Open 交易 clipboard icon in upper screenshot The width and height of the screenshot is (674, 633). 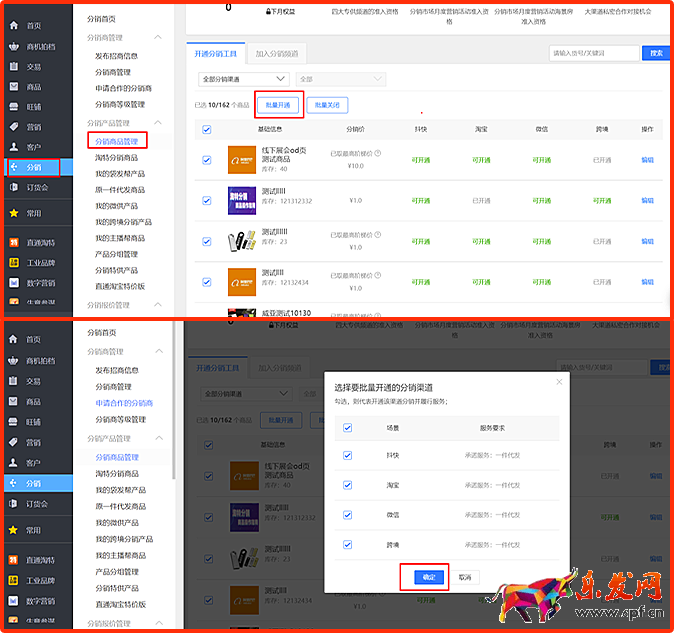tap(14, 66)
